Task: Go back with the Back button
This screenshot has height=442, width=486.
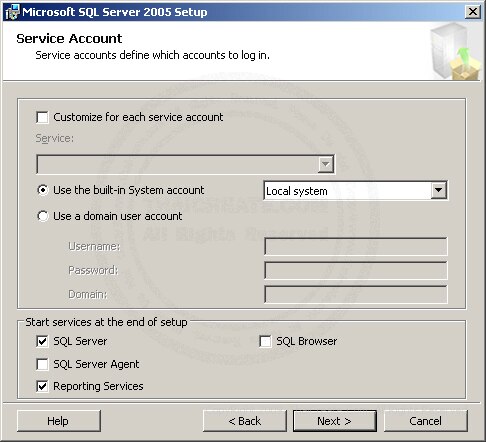Action: tap(245, 421)
